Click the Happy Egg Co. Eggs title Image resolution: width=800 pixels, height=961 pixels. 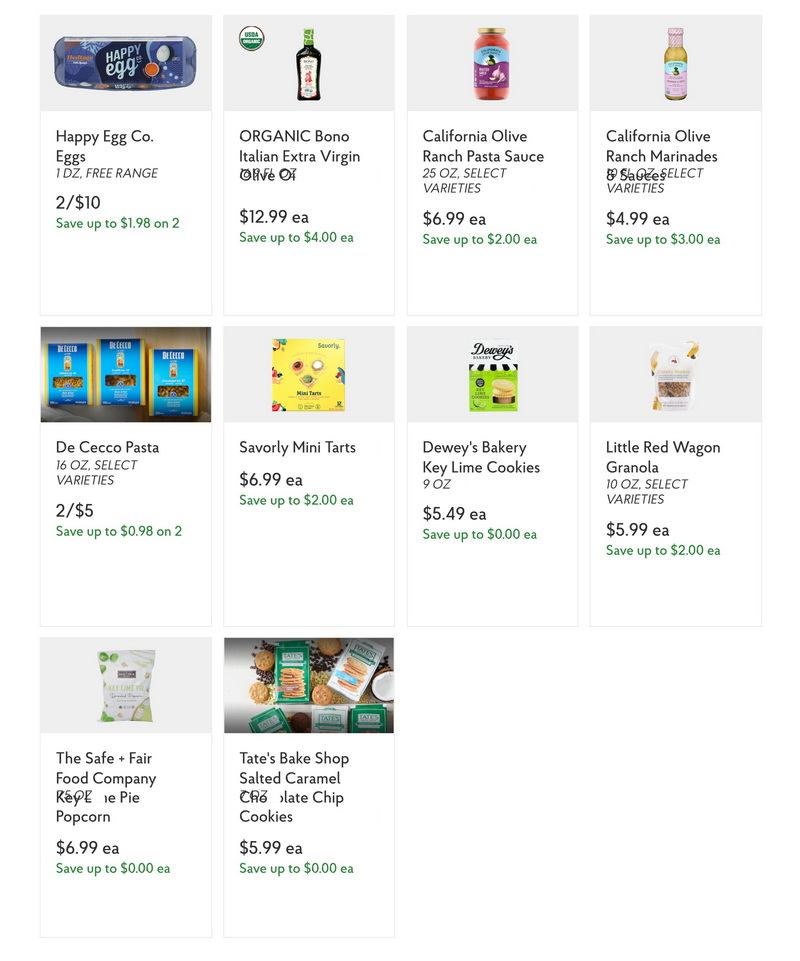(105, 146)
